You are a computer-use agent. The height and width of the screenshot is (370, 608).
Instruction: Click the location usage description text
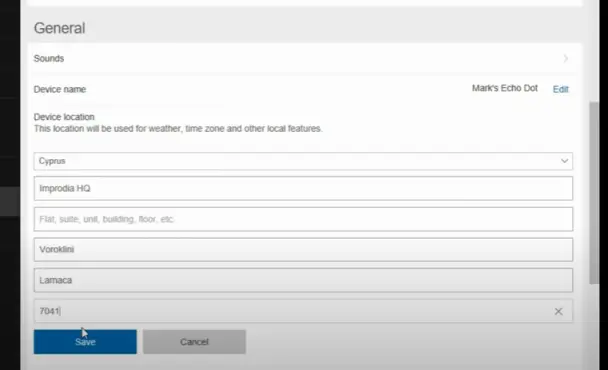point(178,129)
